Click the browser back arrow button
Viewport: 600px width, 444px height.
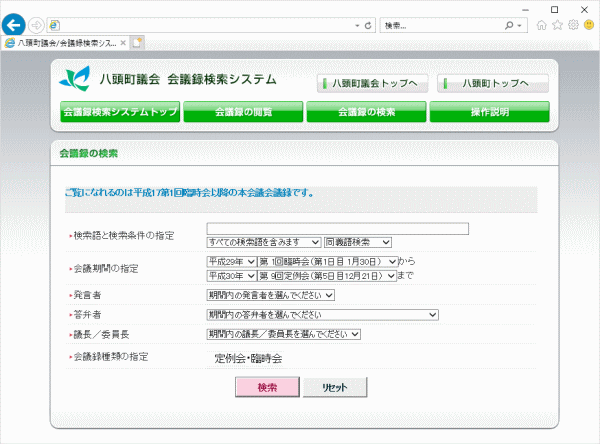click(13, 25)
